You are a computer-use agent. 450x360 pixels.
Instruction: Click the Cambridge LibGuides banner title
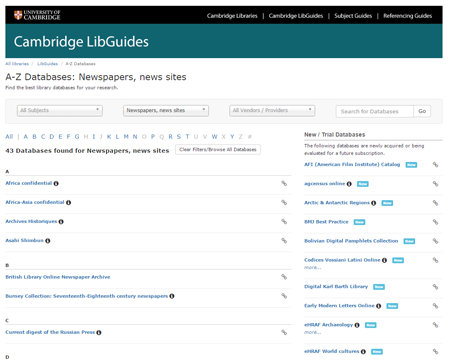pos(81,42)
